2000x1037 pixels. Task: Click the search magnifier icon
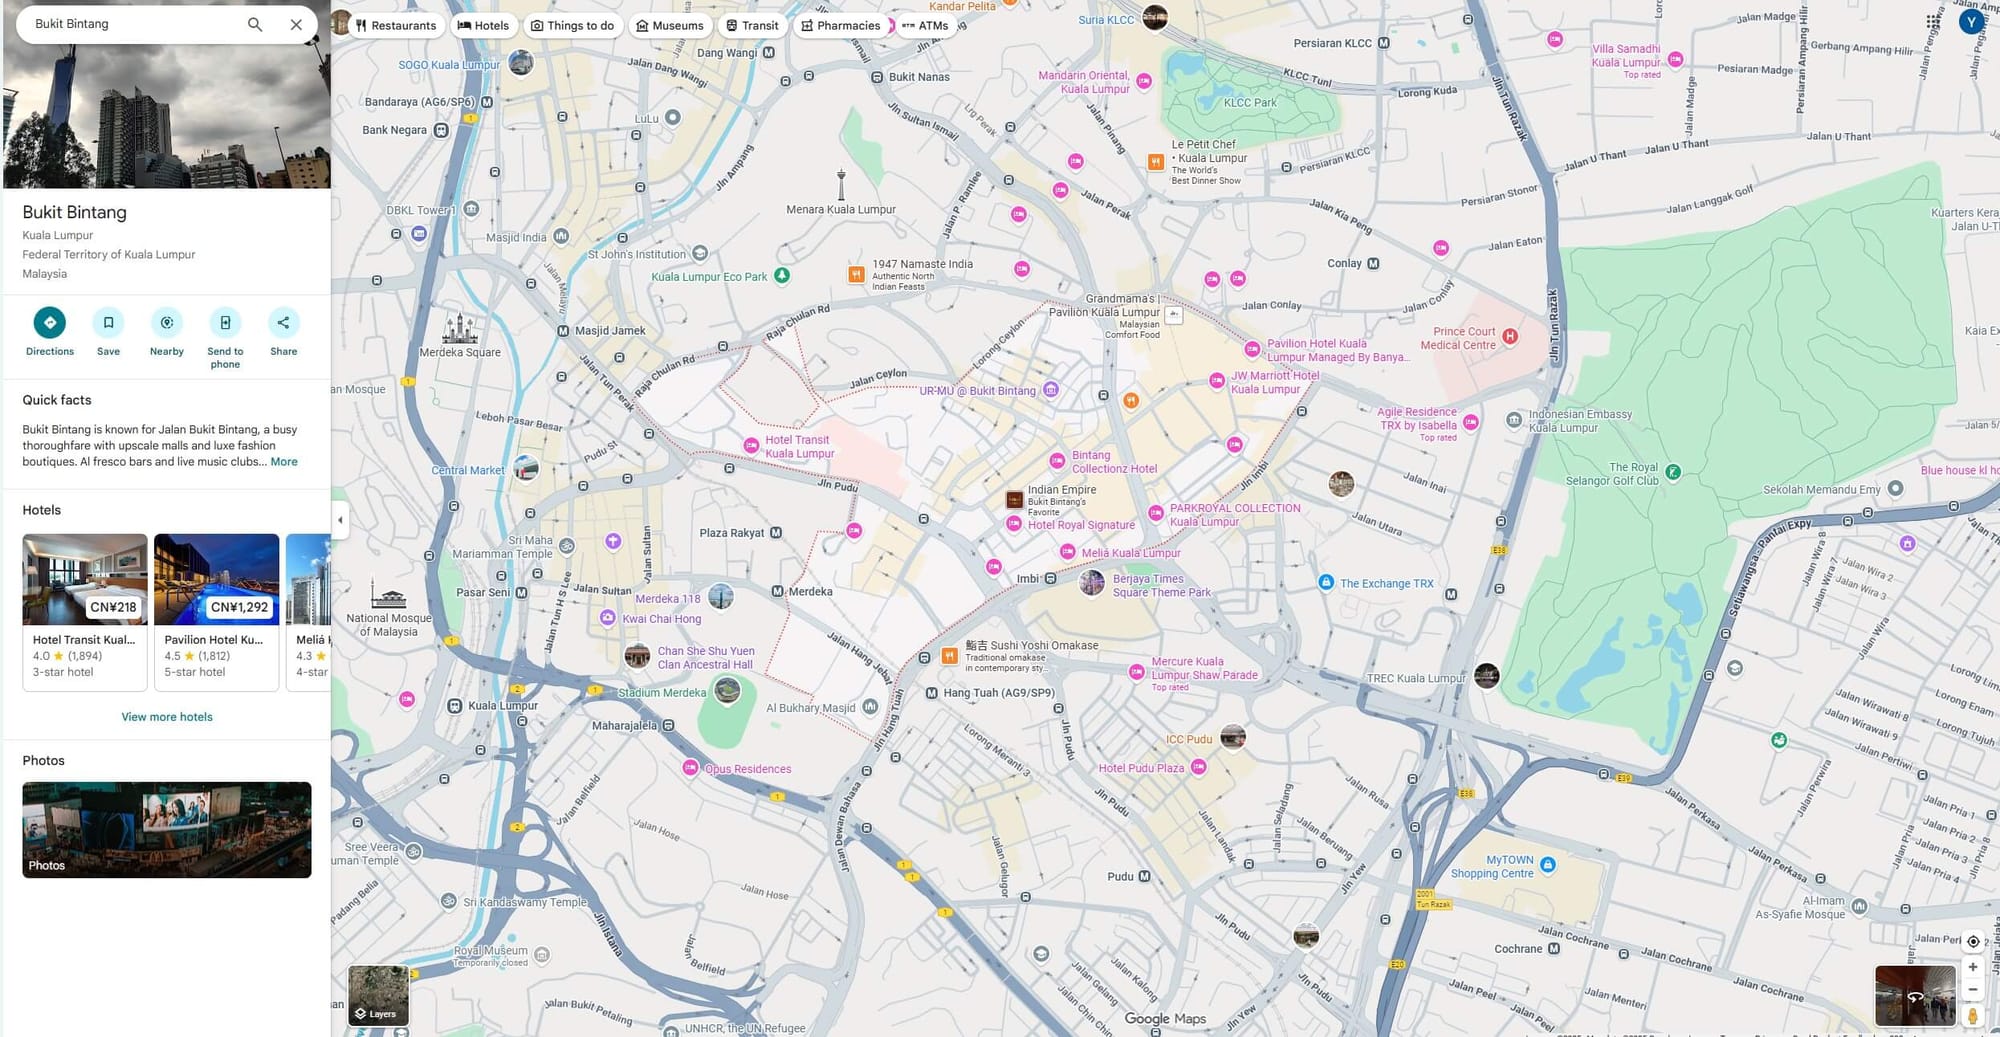(255, 24)
